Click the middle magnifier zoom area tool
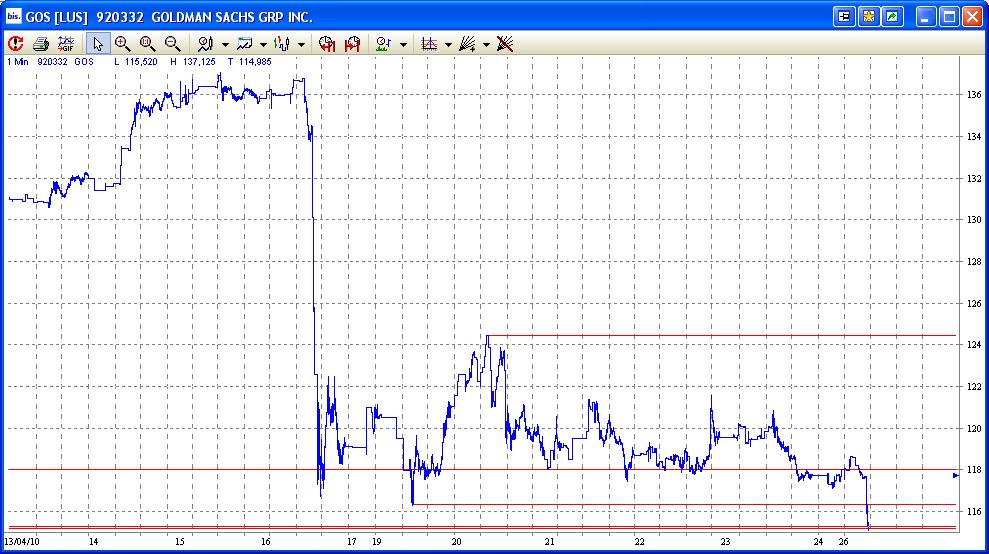Viewport: 989px width, 554px height. click(148, 44)
